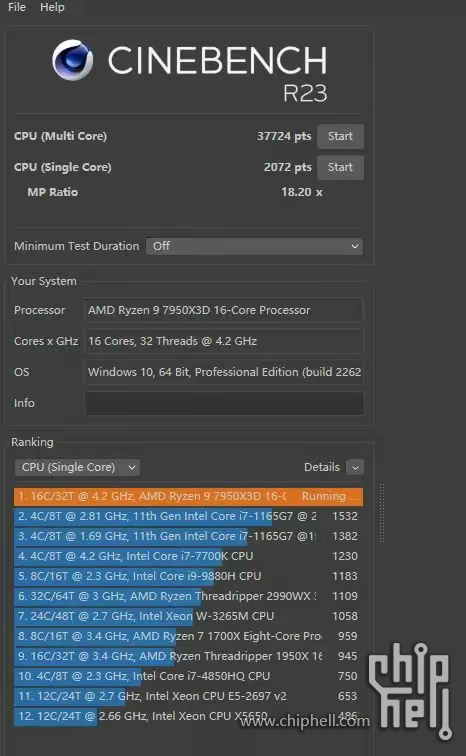Open the Help menu
This screenshot has height=756, width=466.
pos(52,7)
